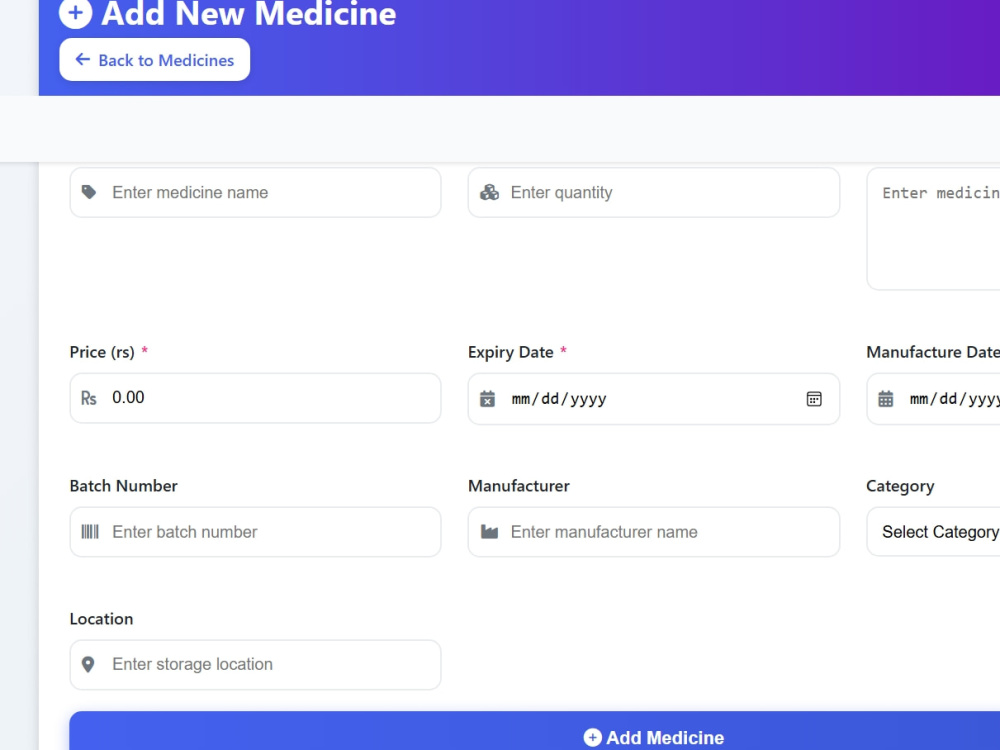Open the Select Category dropdown
Screen dimensions: 1000x750
(933, 532)
